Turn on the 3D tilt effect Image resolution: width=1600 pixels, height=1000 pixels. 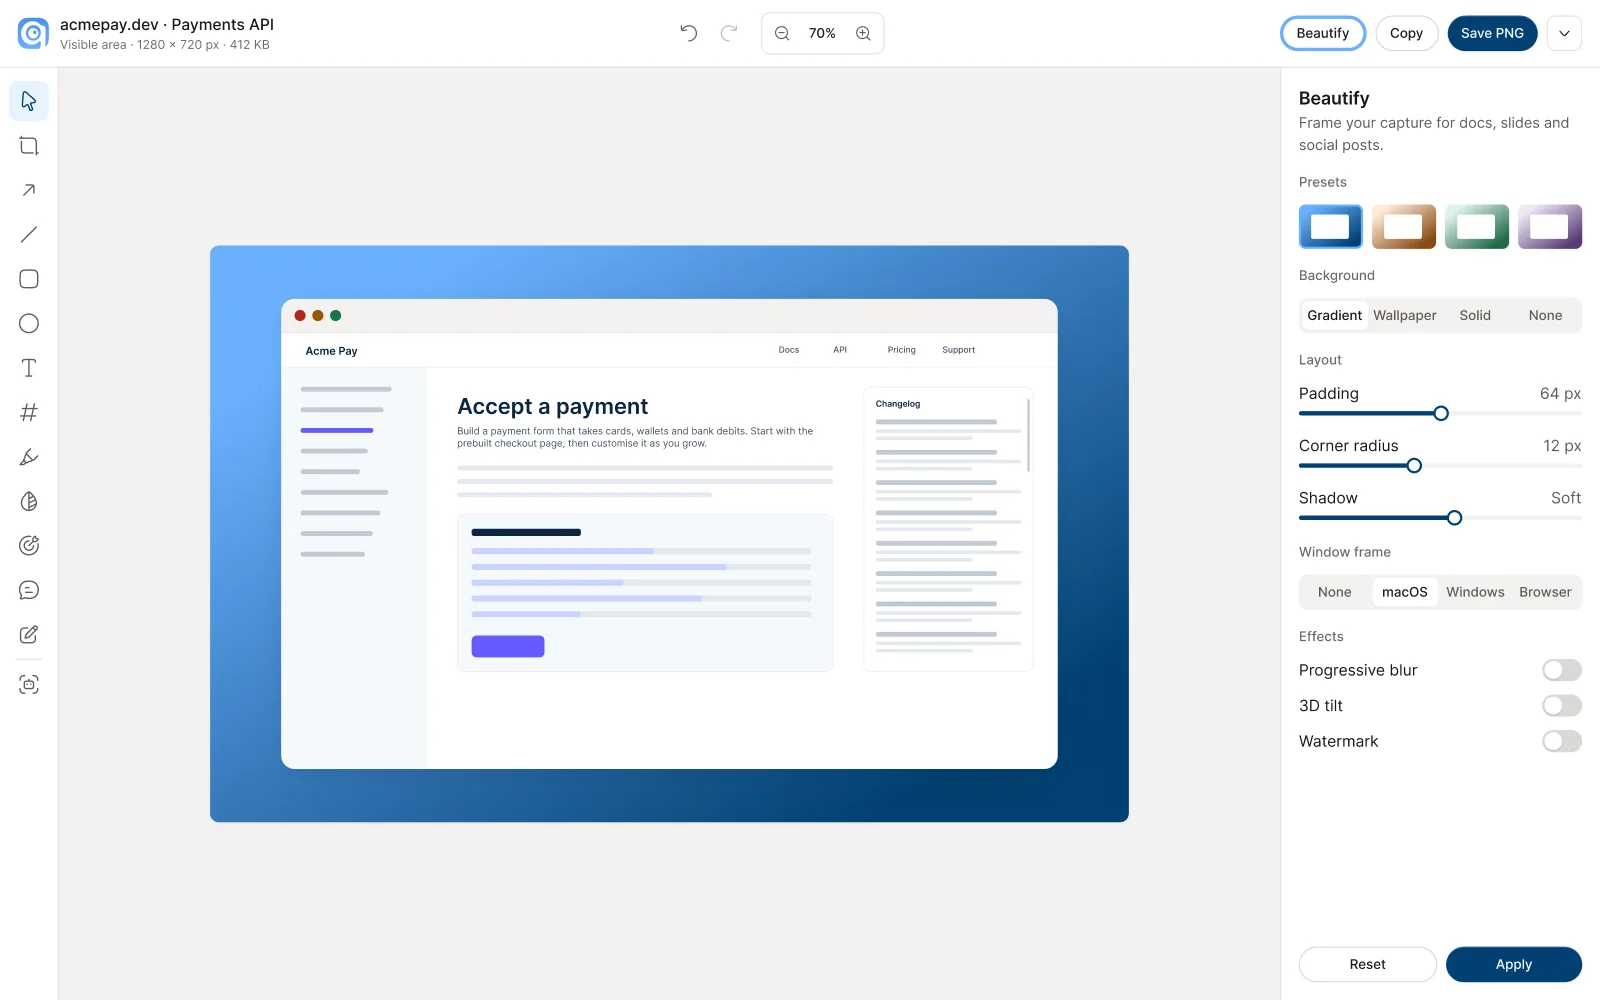point(1562,706)
